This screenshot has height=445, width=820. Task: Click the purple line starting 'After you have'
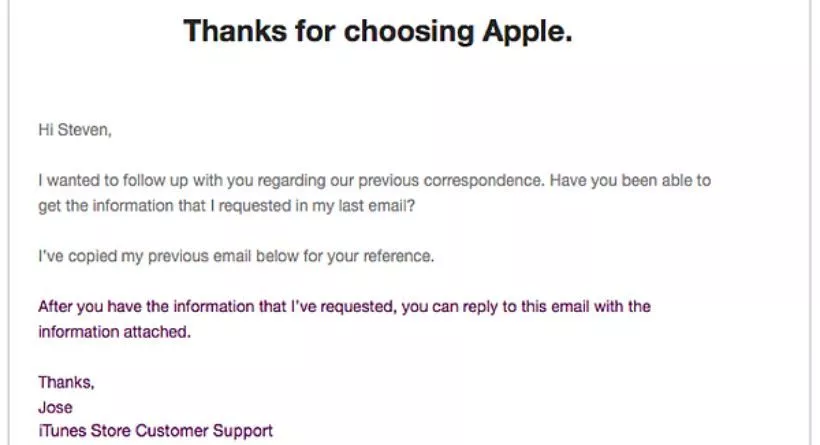(x=344, y=306)
